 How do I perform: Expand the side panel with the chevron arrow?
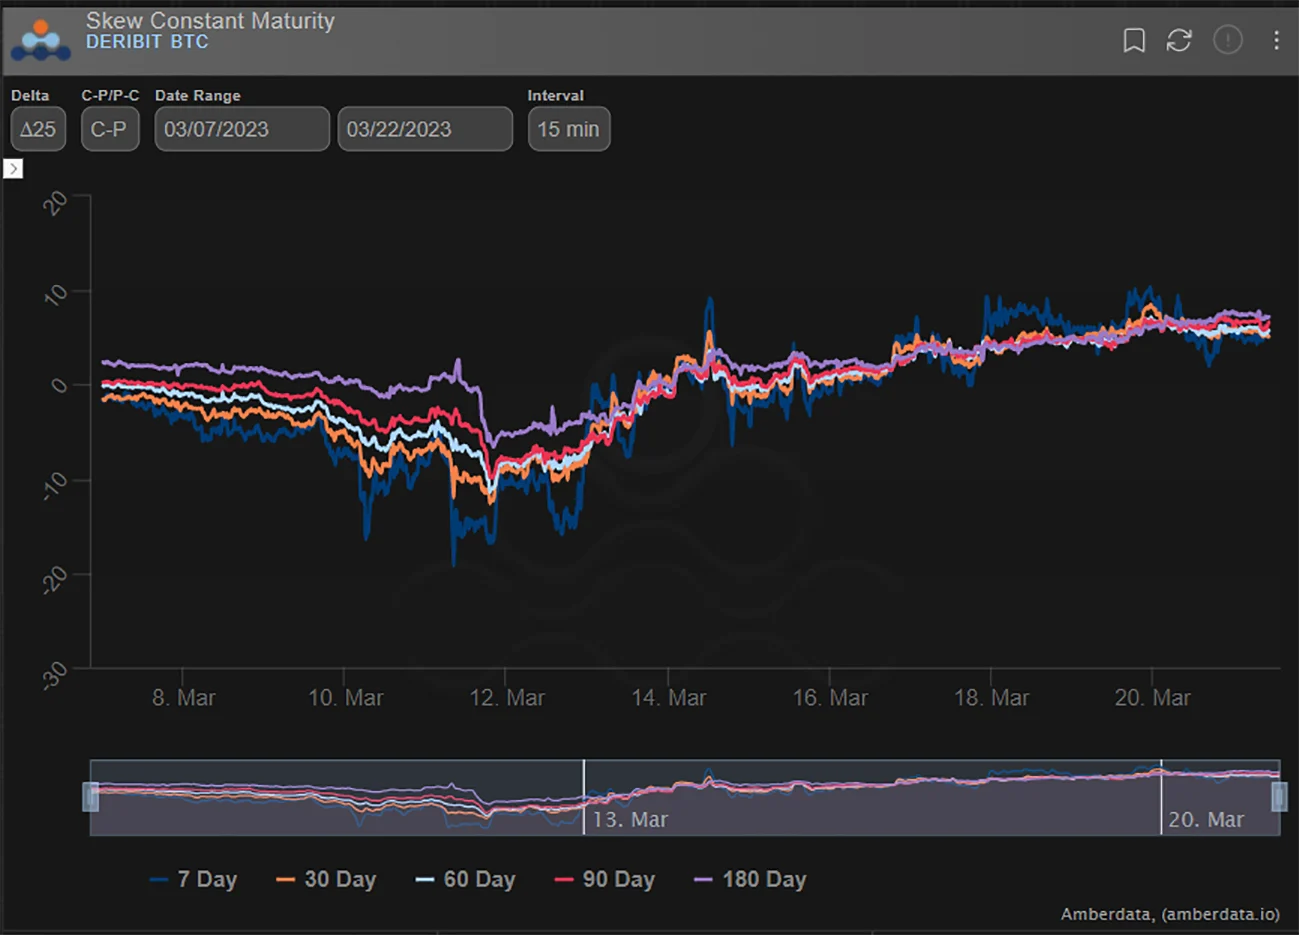click(13, 169)
